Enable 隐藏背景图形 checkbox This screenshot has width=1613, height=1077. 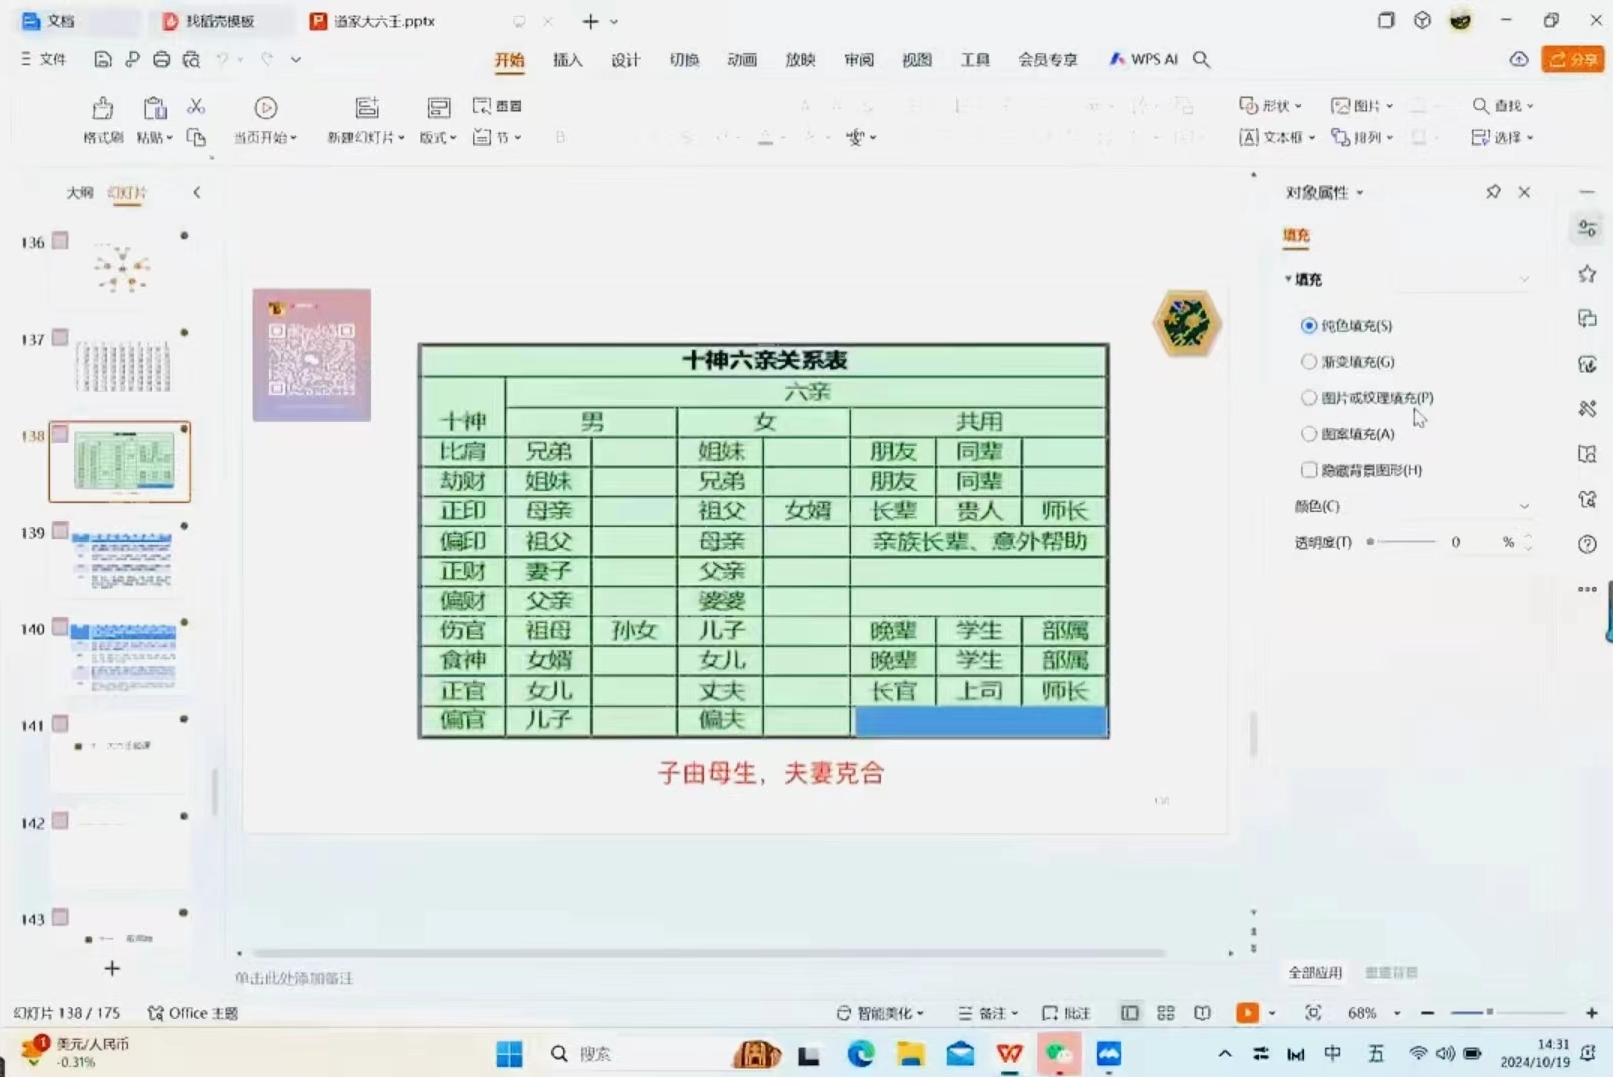click(x=1308, y=469)
